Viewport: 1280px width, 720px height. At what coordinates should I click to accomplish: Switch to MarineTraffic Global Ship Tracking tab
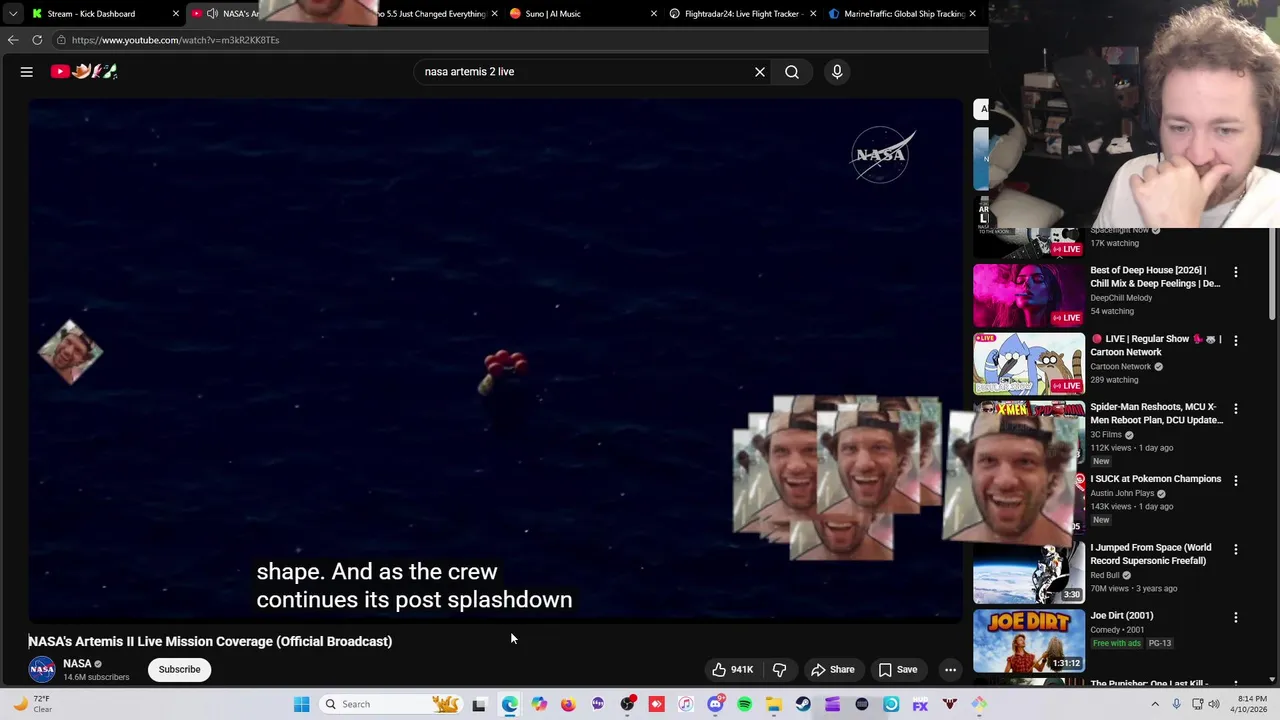[x=903, y=14]
